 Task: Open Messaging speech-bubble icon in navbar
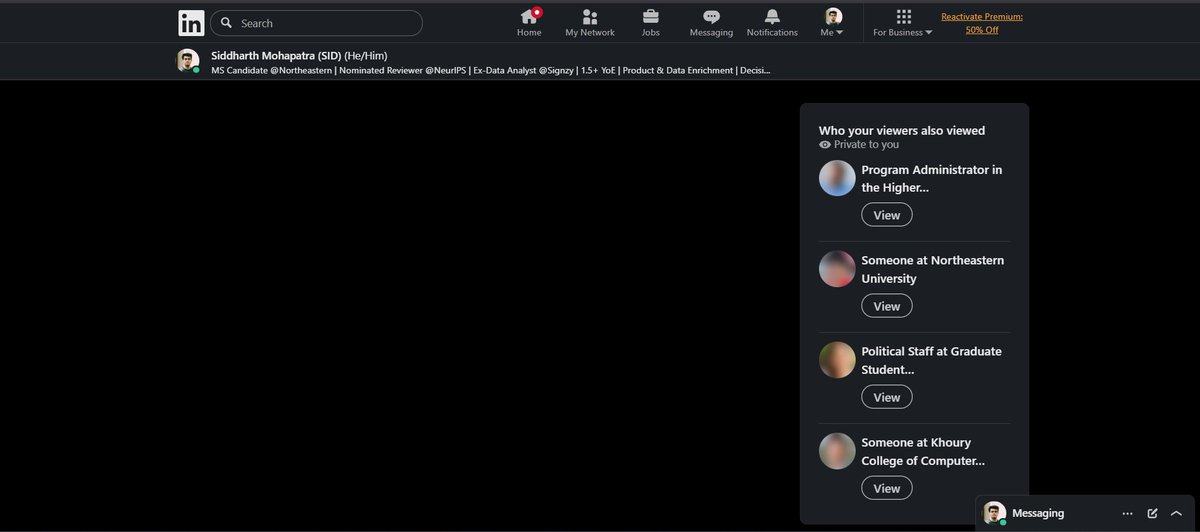711,16
